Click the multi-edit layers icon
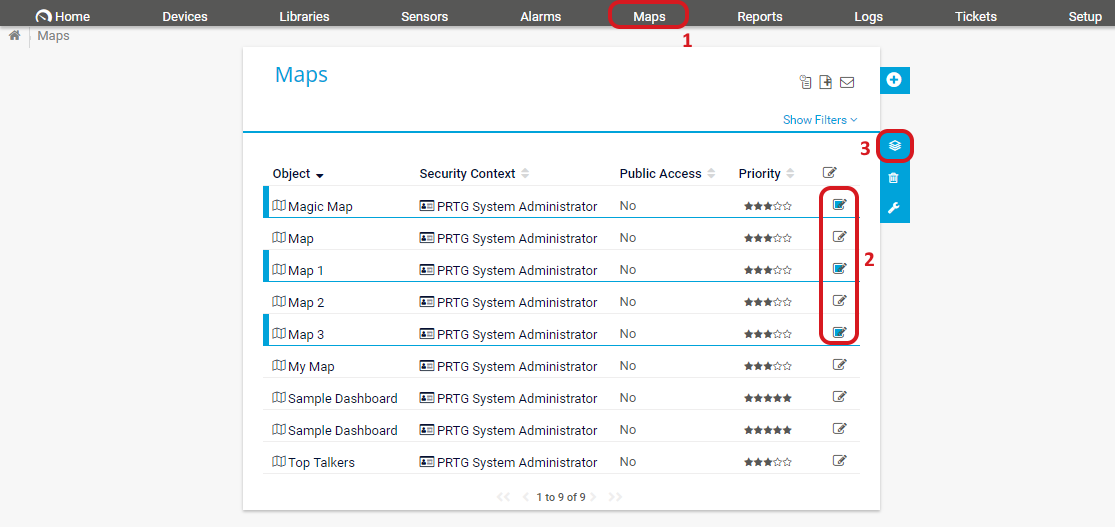Image resolution: width=1115 pixels, height=527 pixels. pos(894,146)
